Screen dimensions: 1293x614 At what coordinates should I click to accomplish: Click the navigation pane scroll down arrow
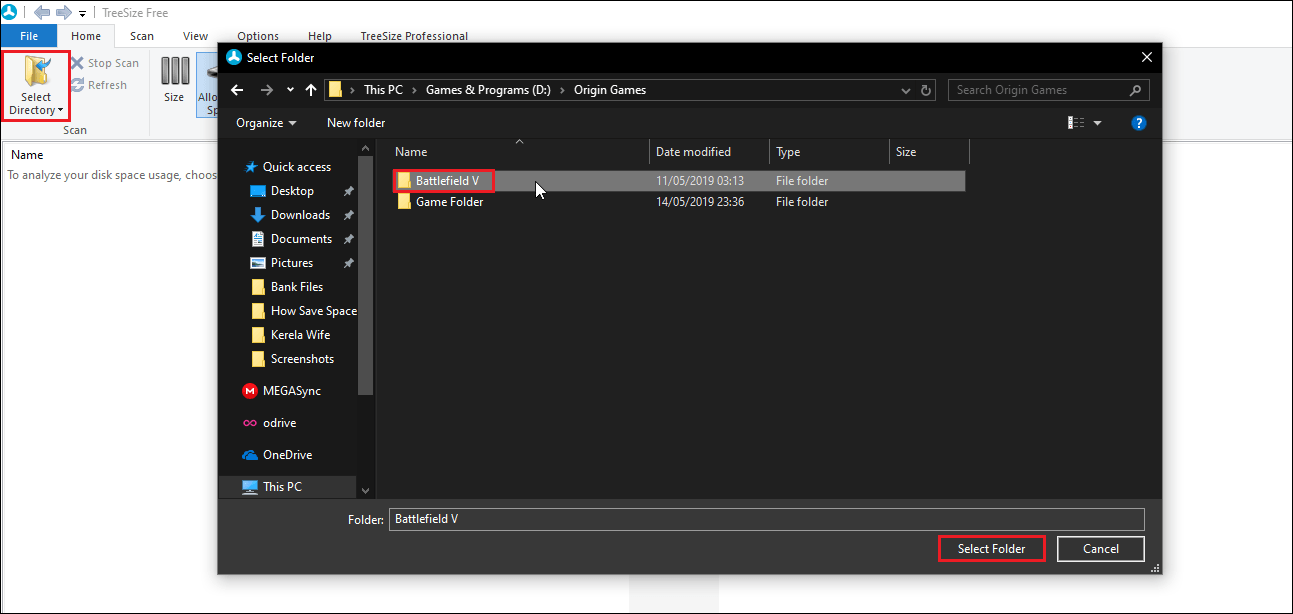[x=365, y=490]
